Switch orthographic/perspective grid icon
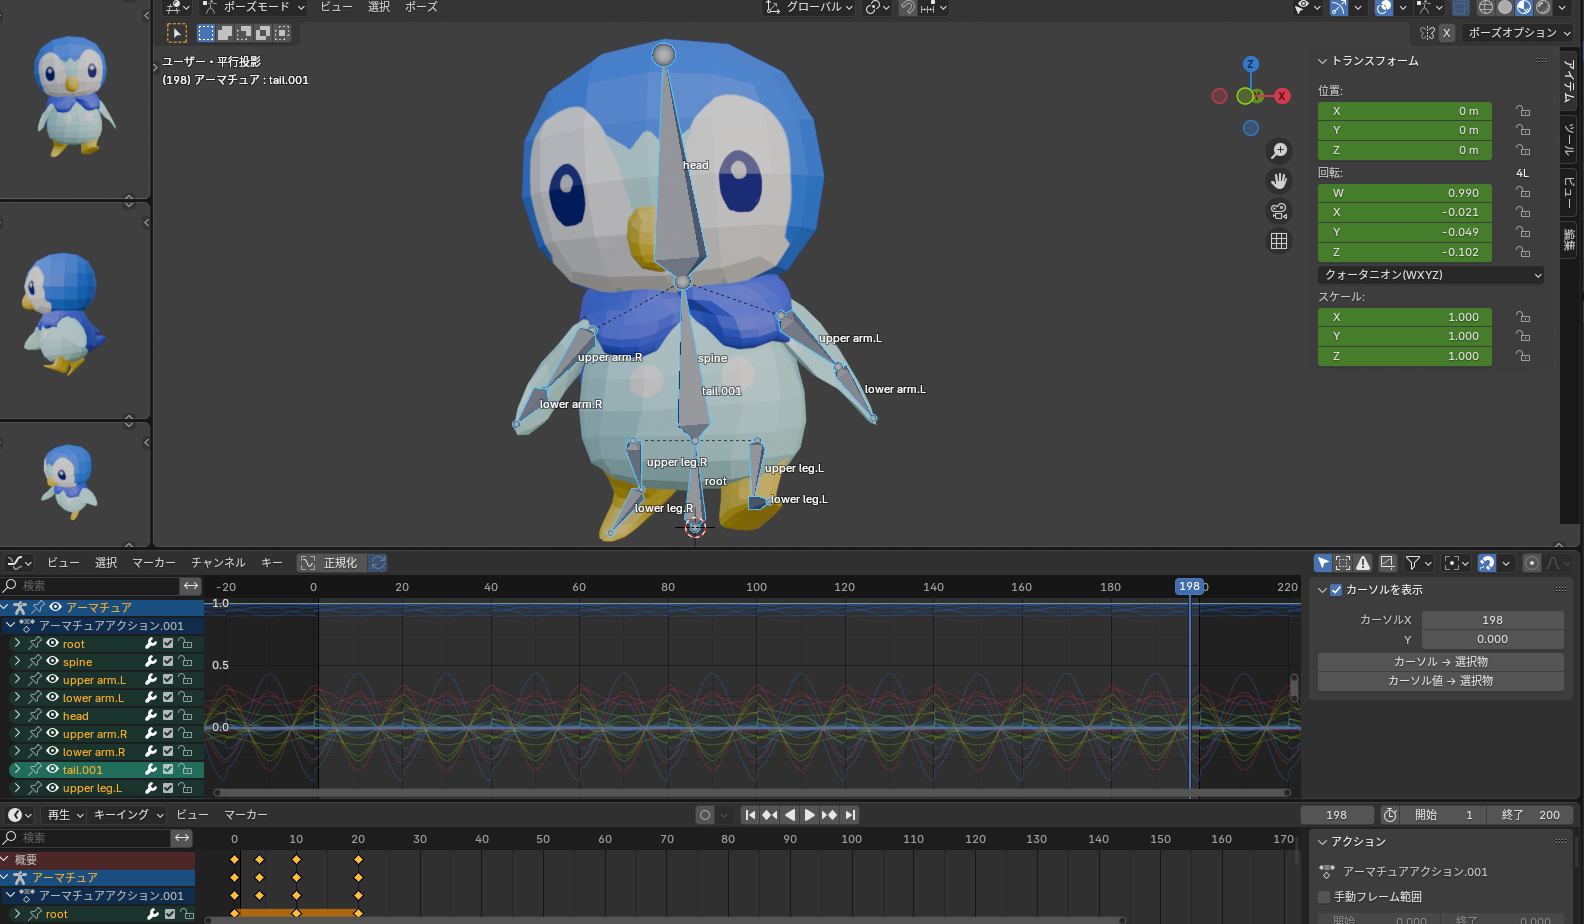1584x924 pixels. pos(1279,241)
